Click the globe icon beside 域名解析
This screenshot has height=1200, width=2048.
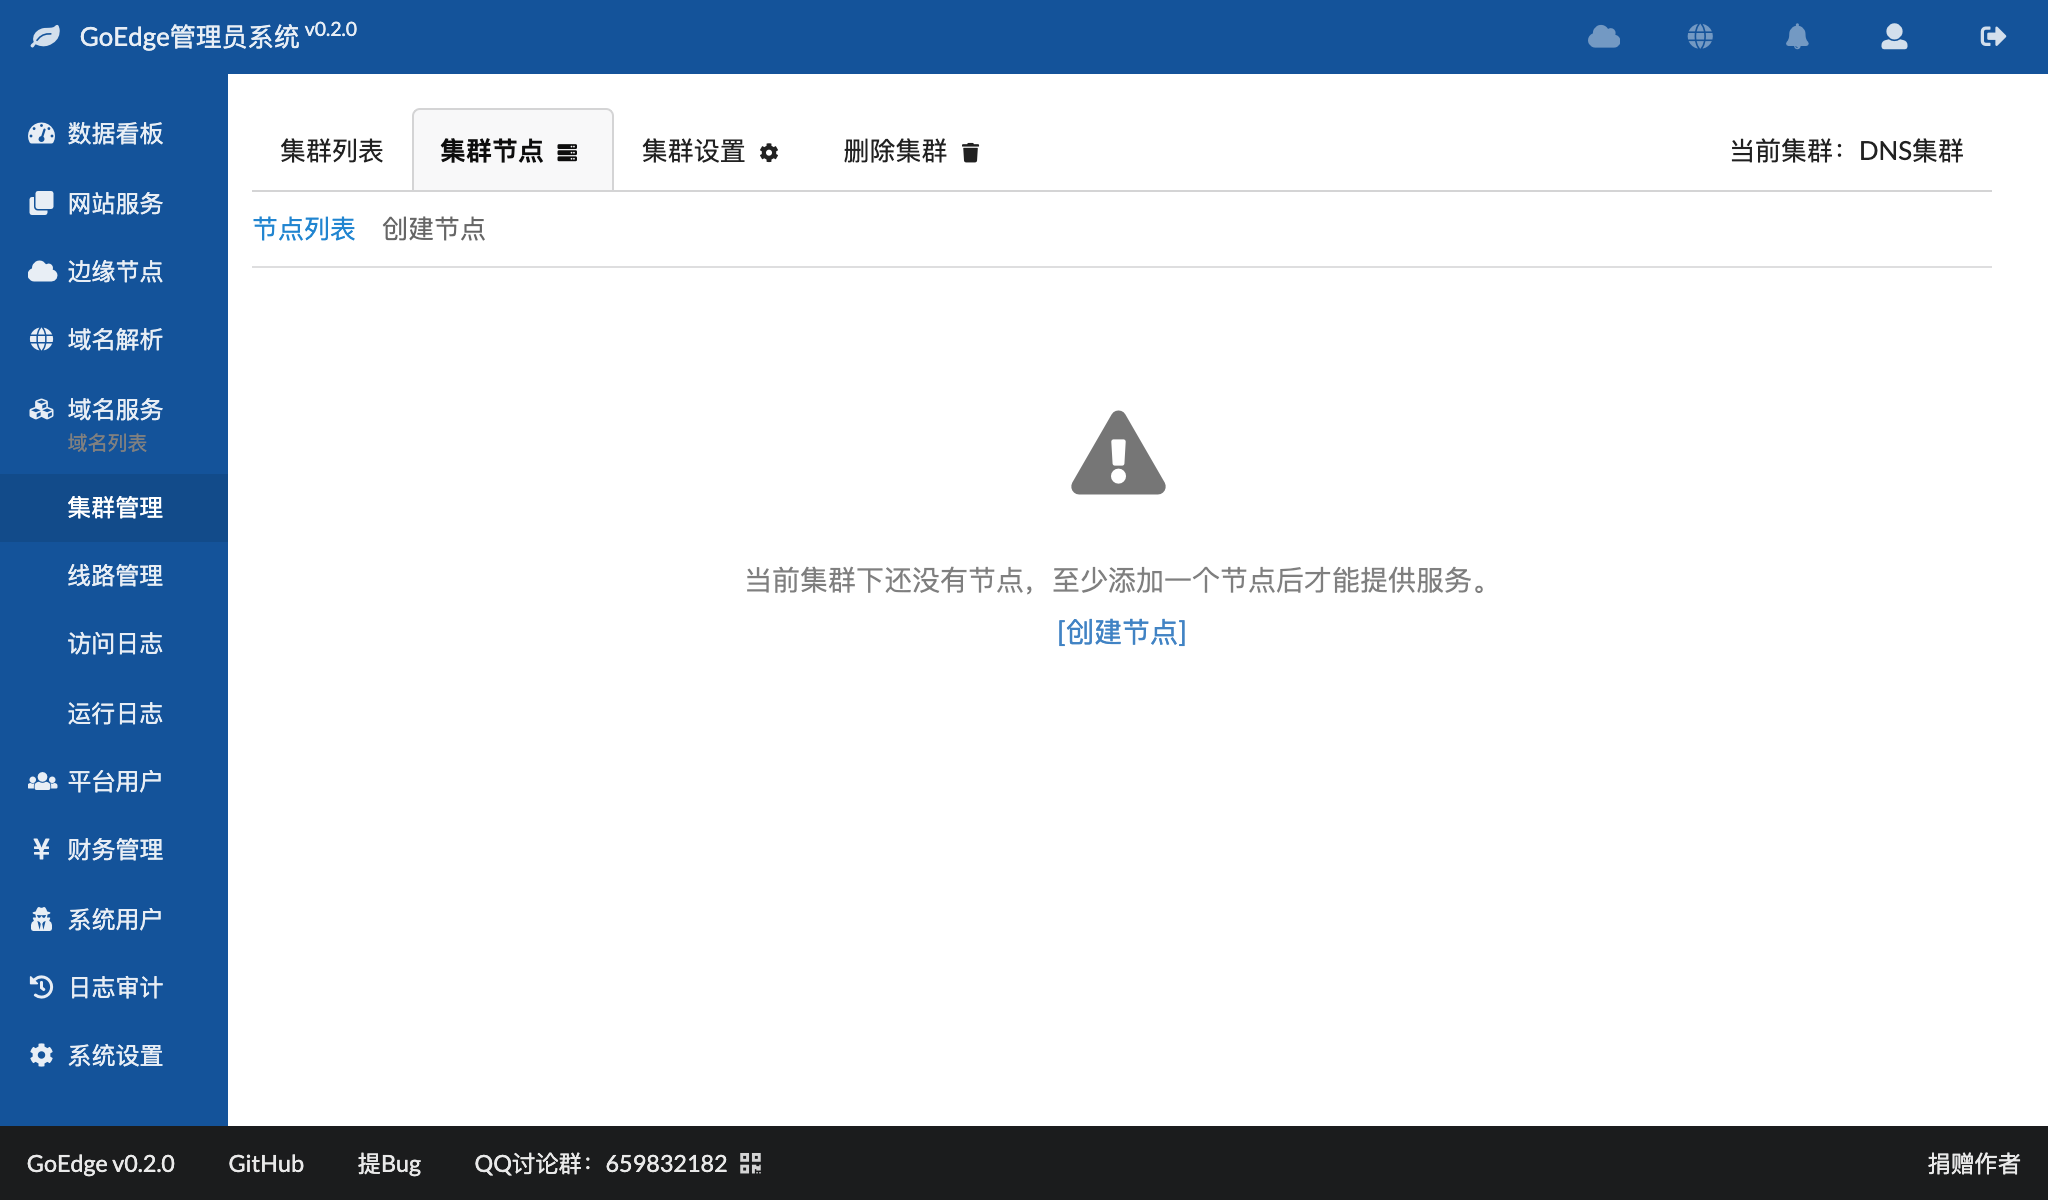click(x=41, y=339)
